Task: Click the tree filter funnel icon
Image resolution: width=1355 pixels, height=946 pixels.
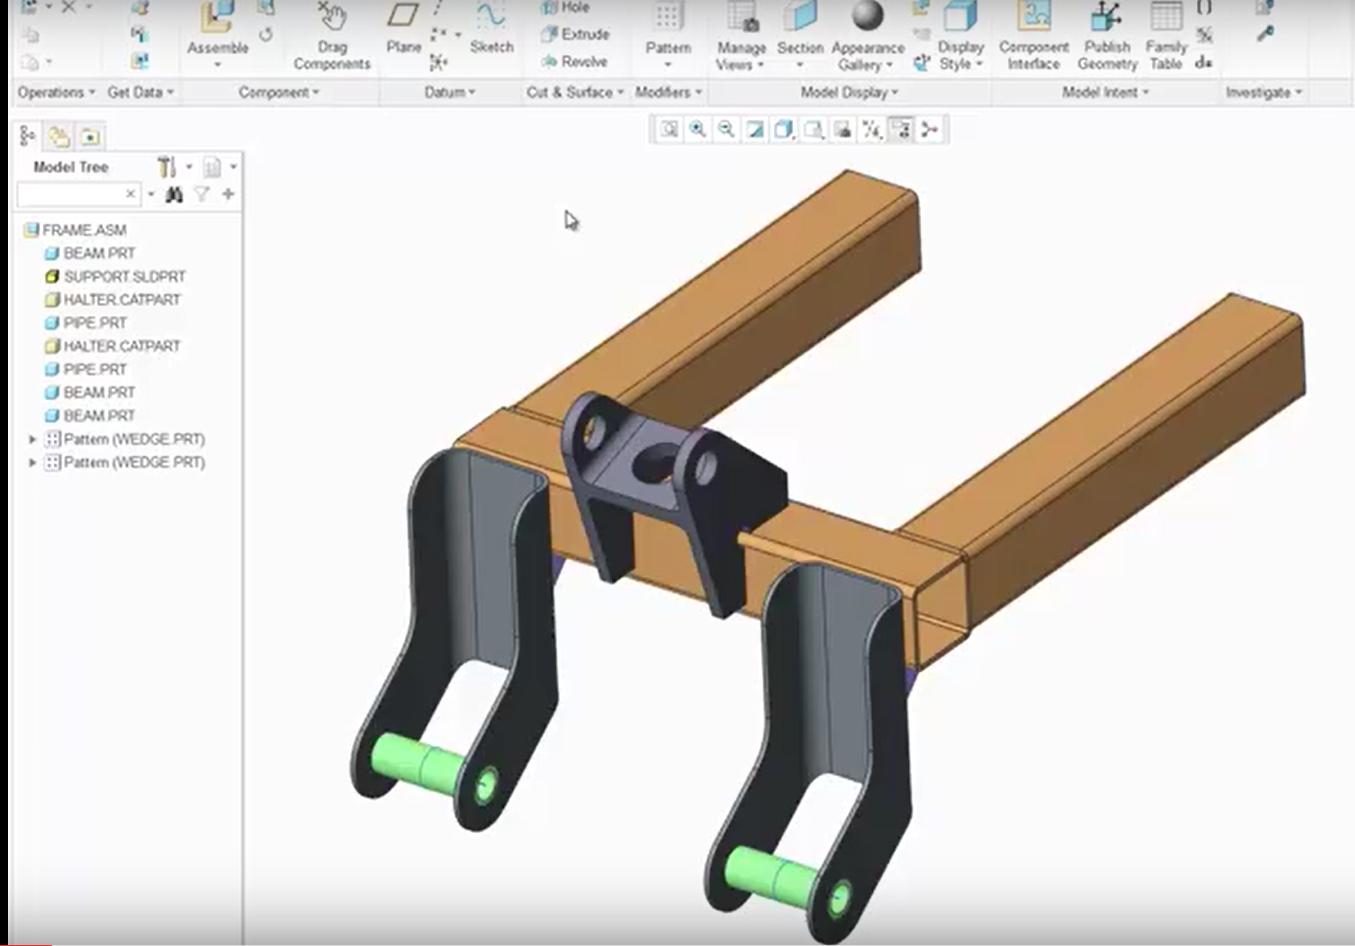Action: click(202, 194)
